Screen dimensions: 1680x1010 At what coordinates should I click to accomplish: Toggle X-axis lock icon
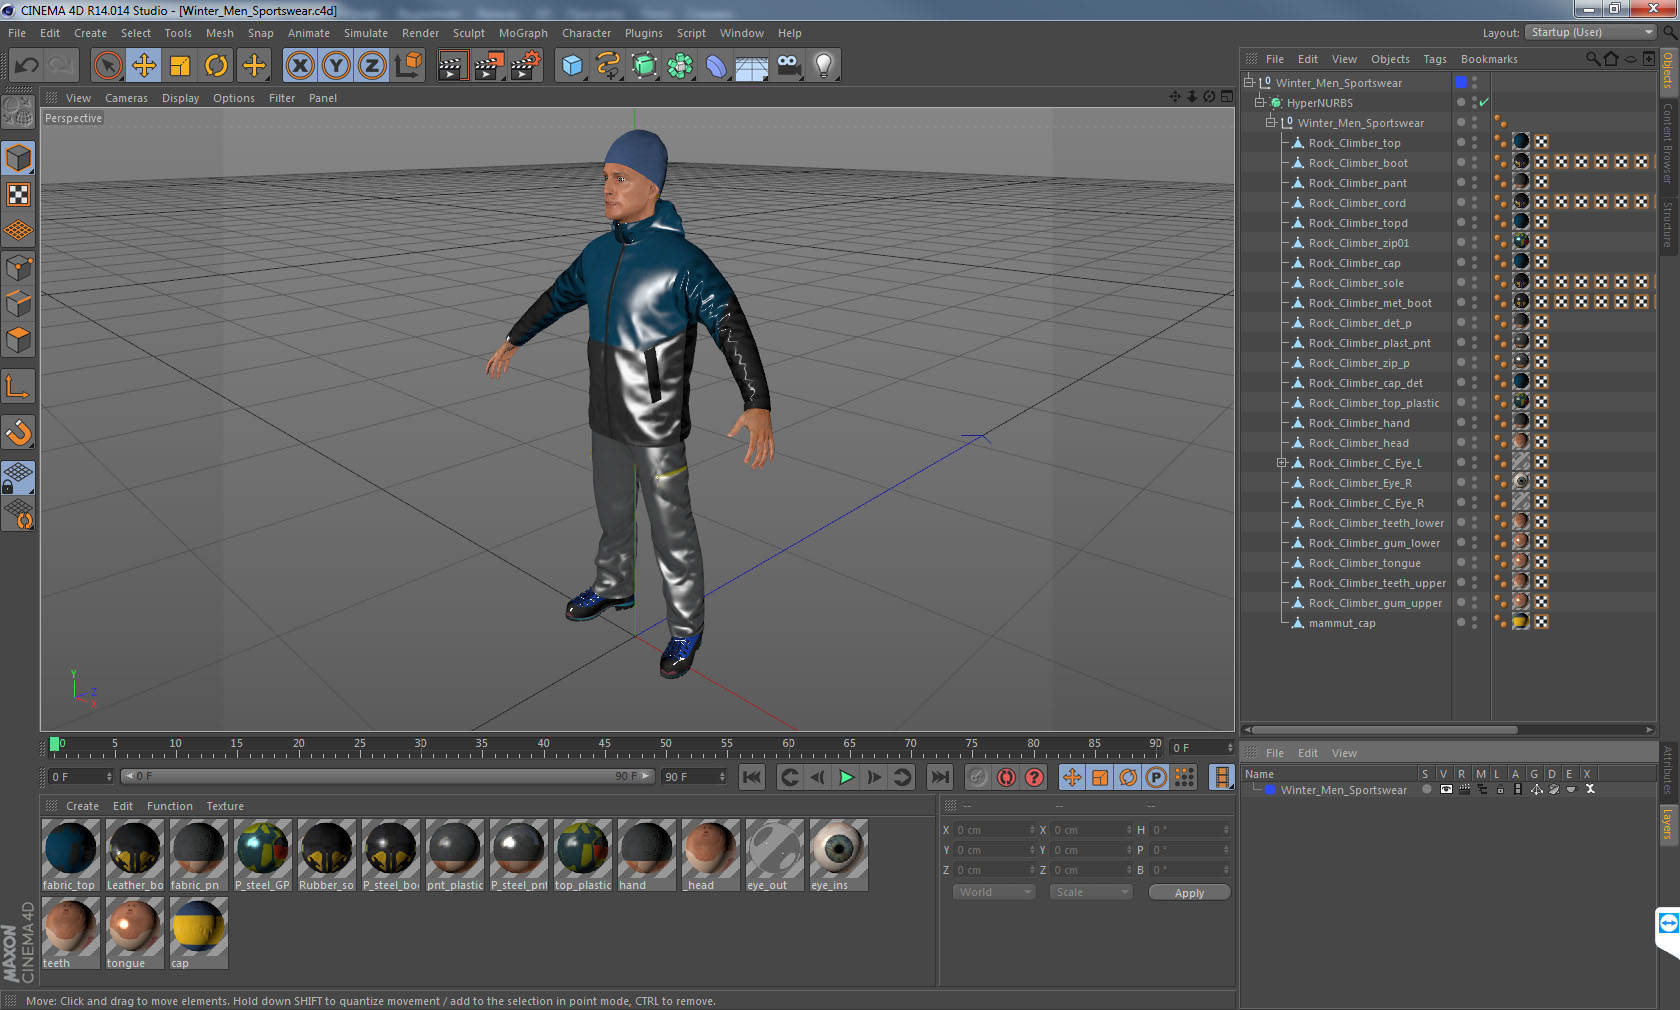[x=299, y=66]
